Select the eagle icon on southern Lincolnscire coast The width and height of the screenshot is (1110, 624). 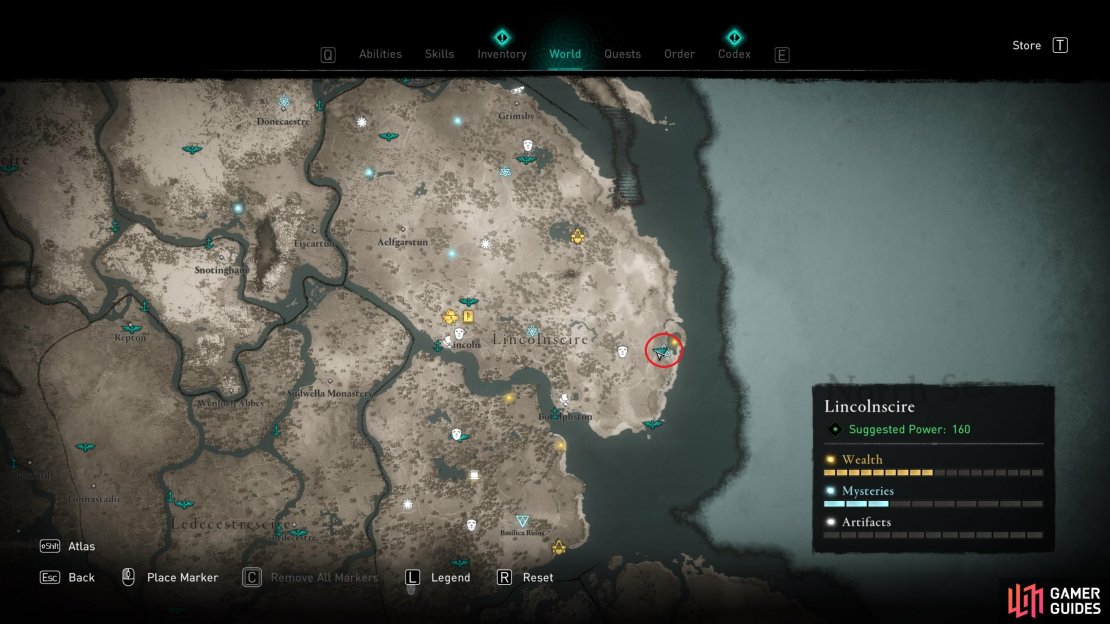(652, 425)
